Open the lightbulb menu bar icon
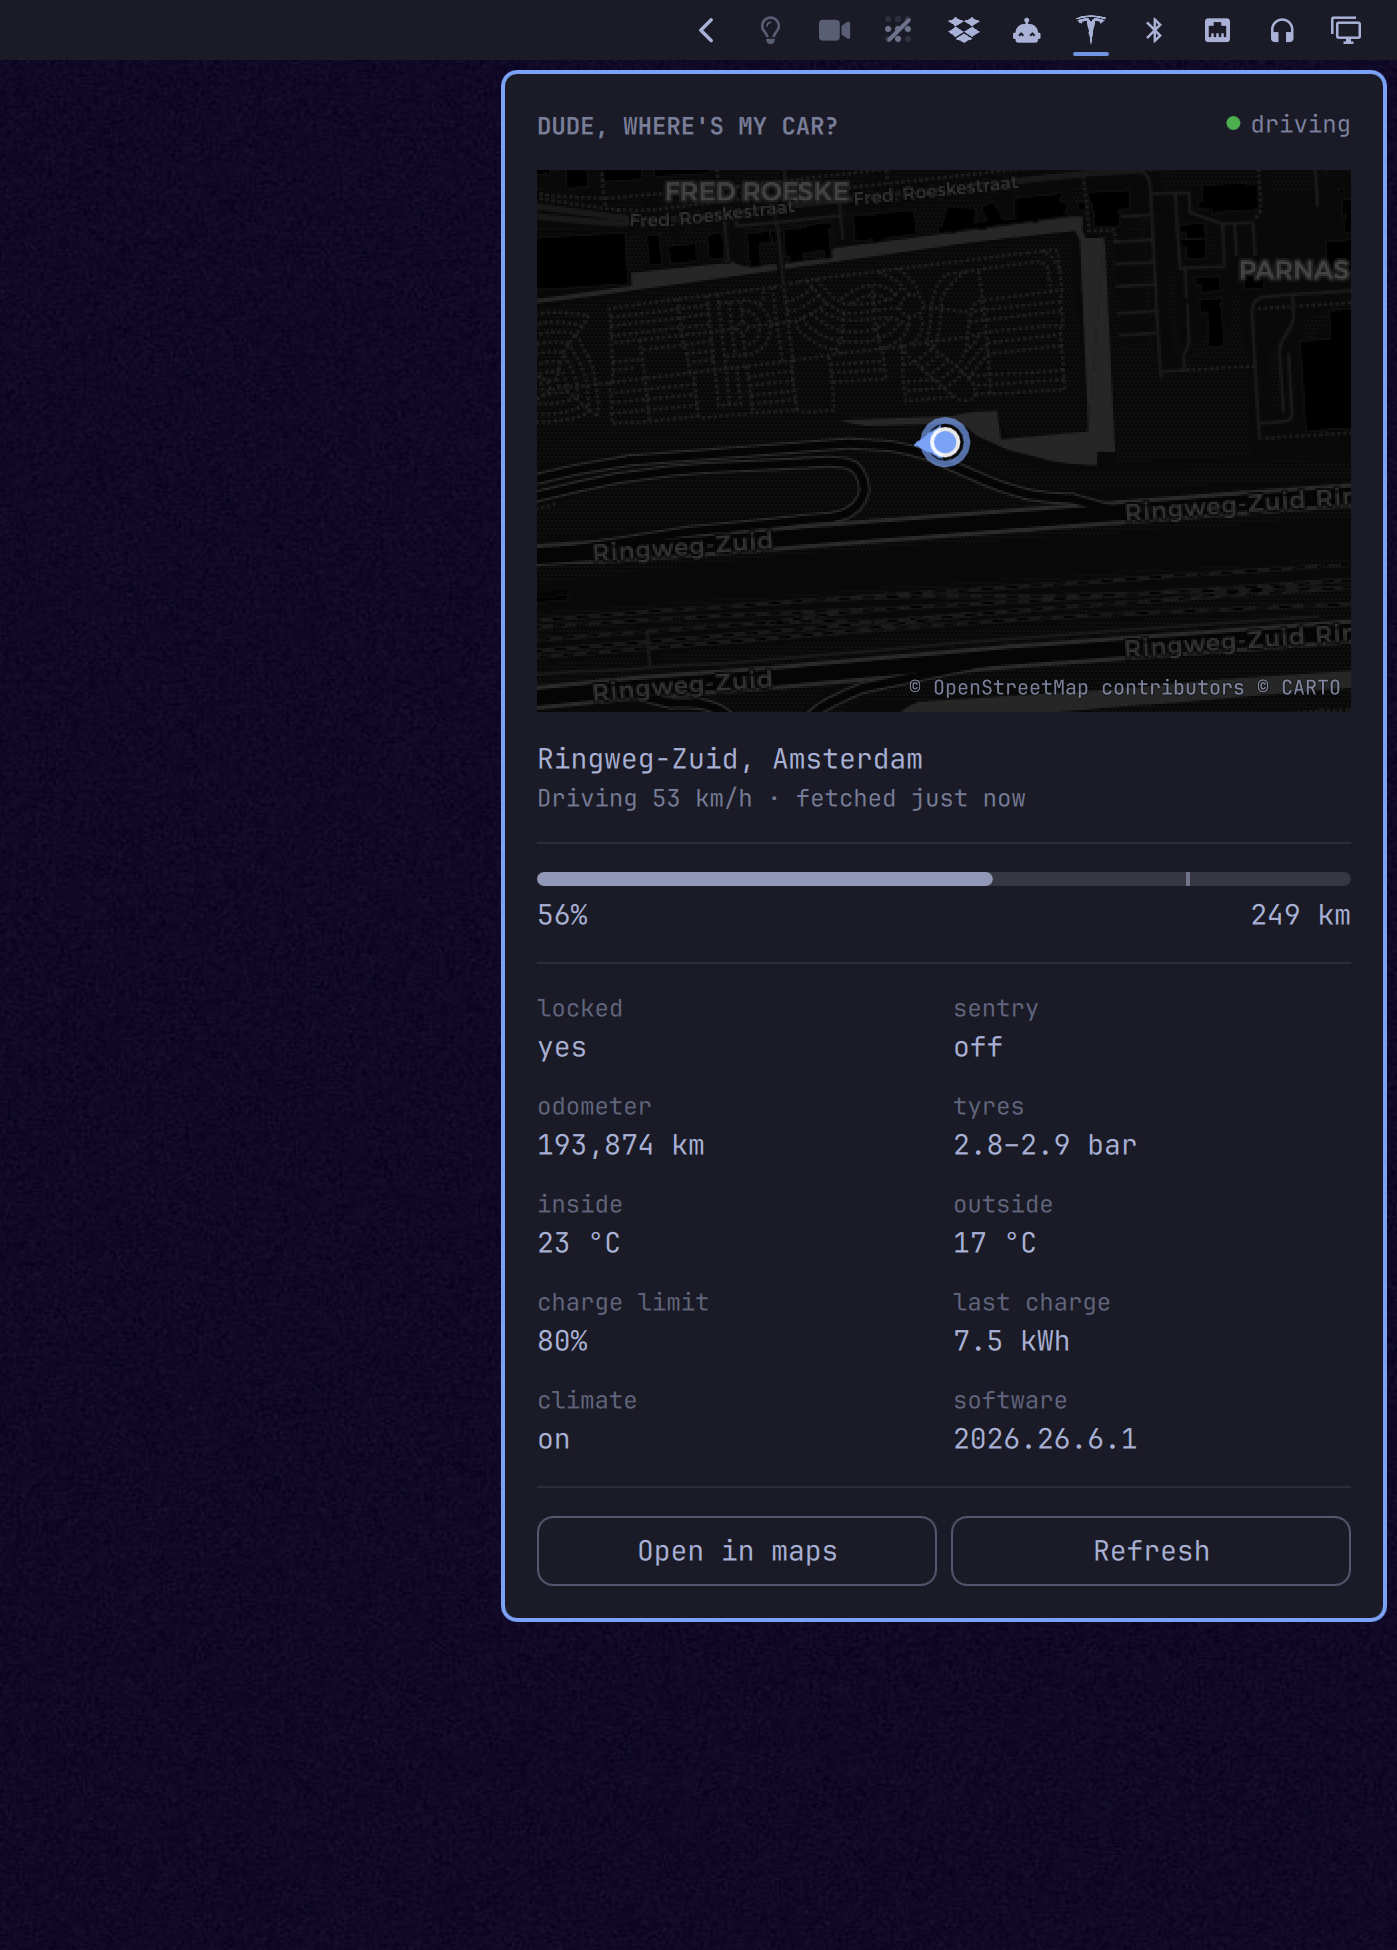Image resolution: width=1397 pixels, height=1950 pixels. point(770,30)
